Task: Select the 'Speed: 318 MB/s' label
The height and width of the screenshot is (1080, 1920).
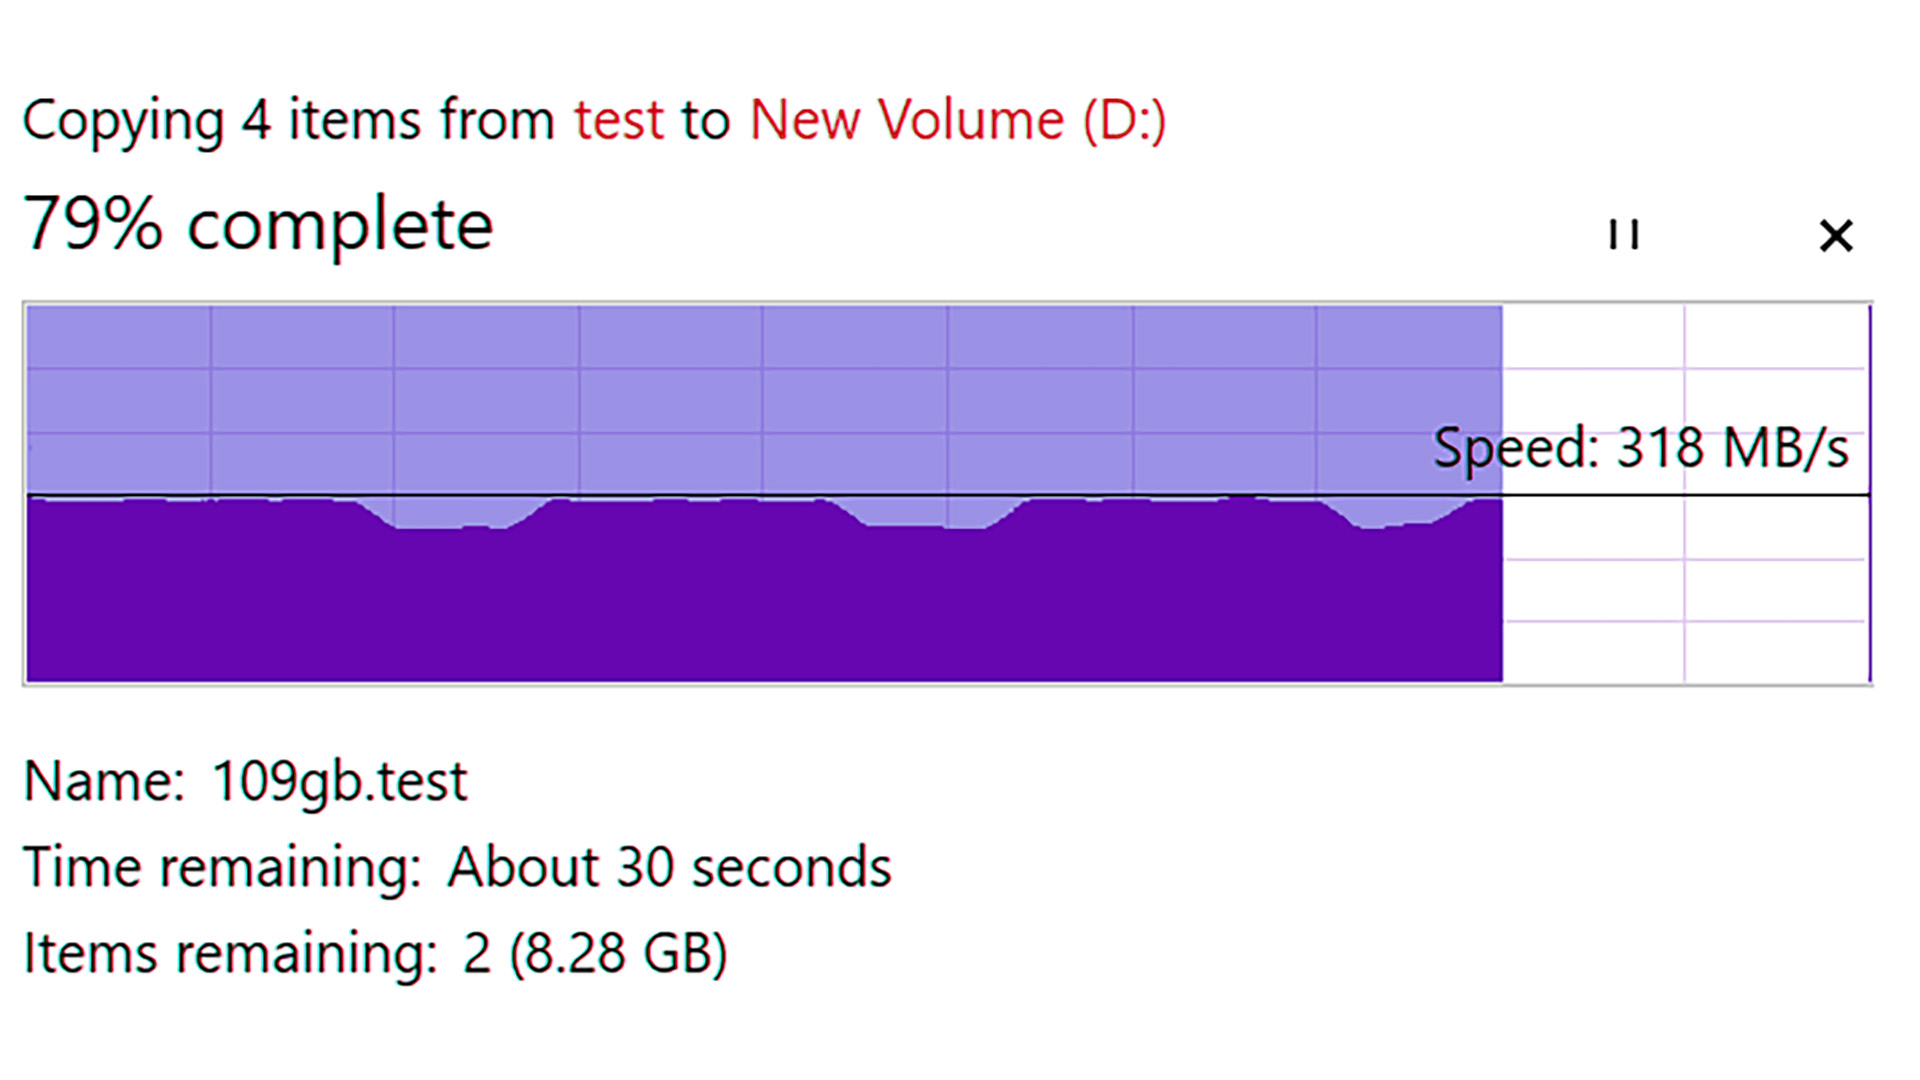Action: [1641, 447]
